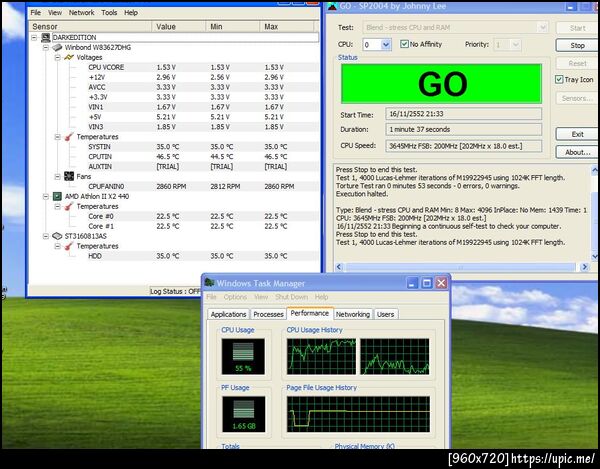Click the Duration field
Viewport: 600px width, 469px height.
pyautogui.click(x=463, y=129)
